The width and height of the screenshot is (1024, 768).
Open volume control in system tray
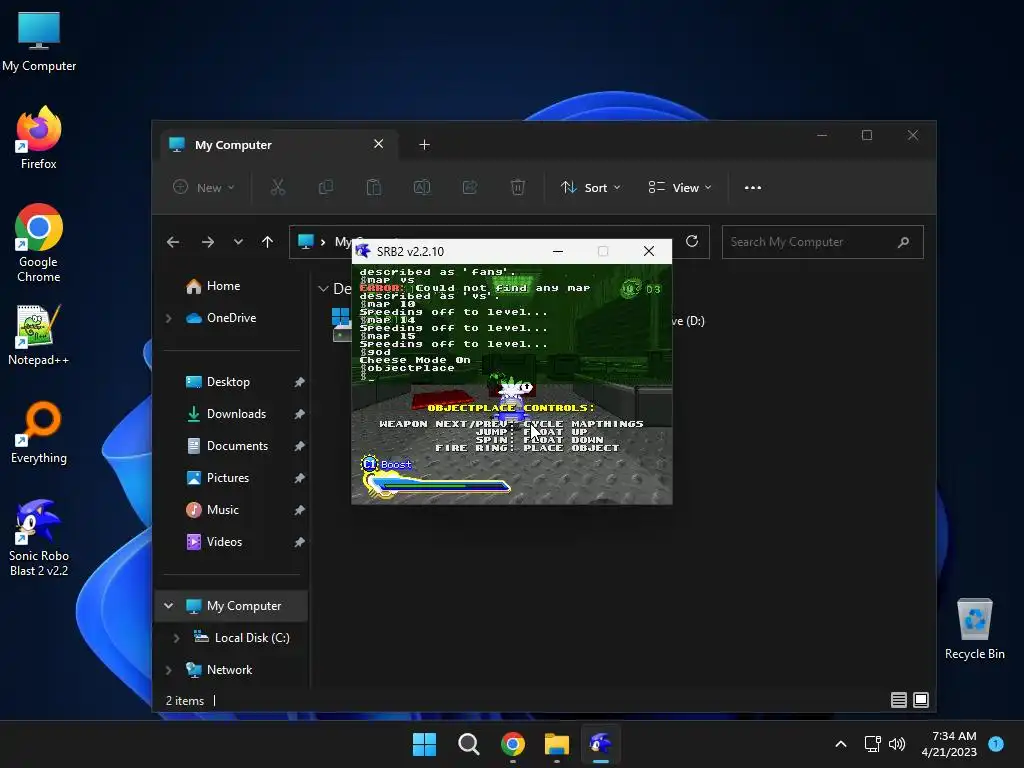897,744
